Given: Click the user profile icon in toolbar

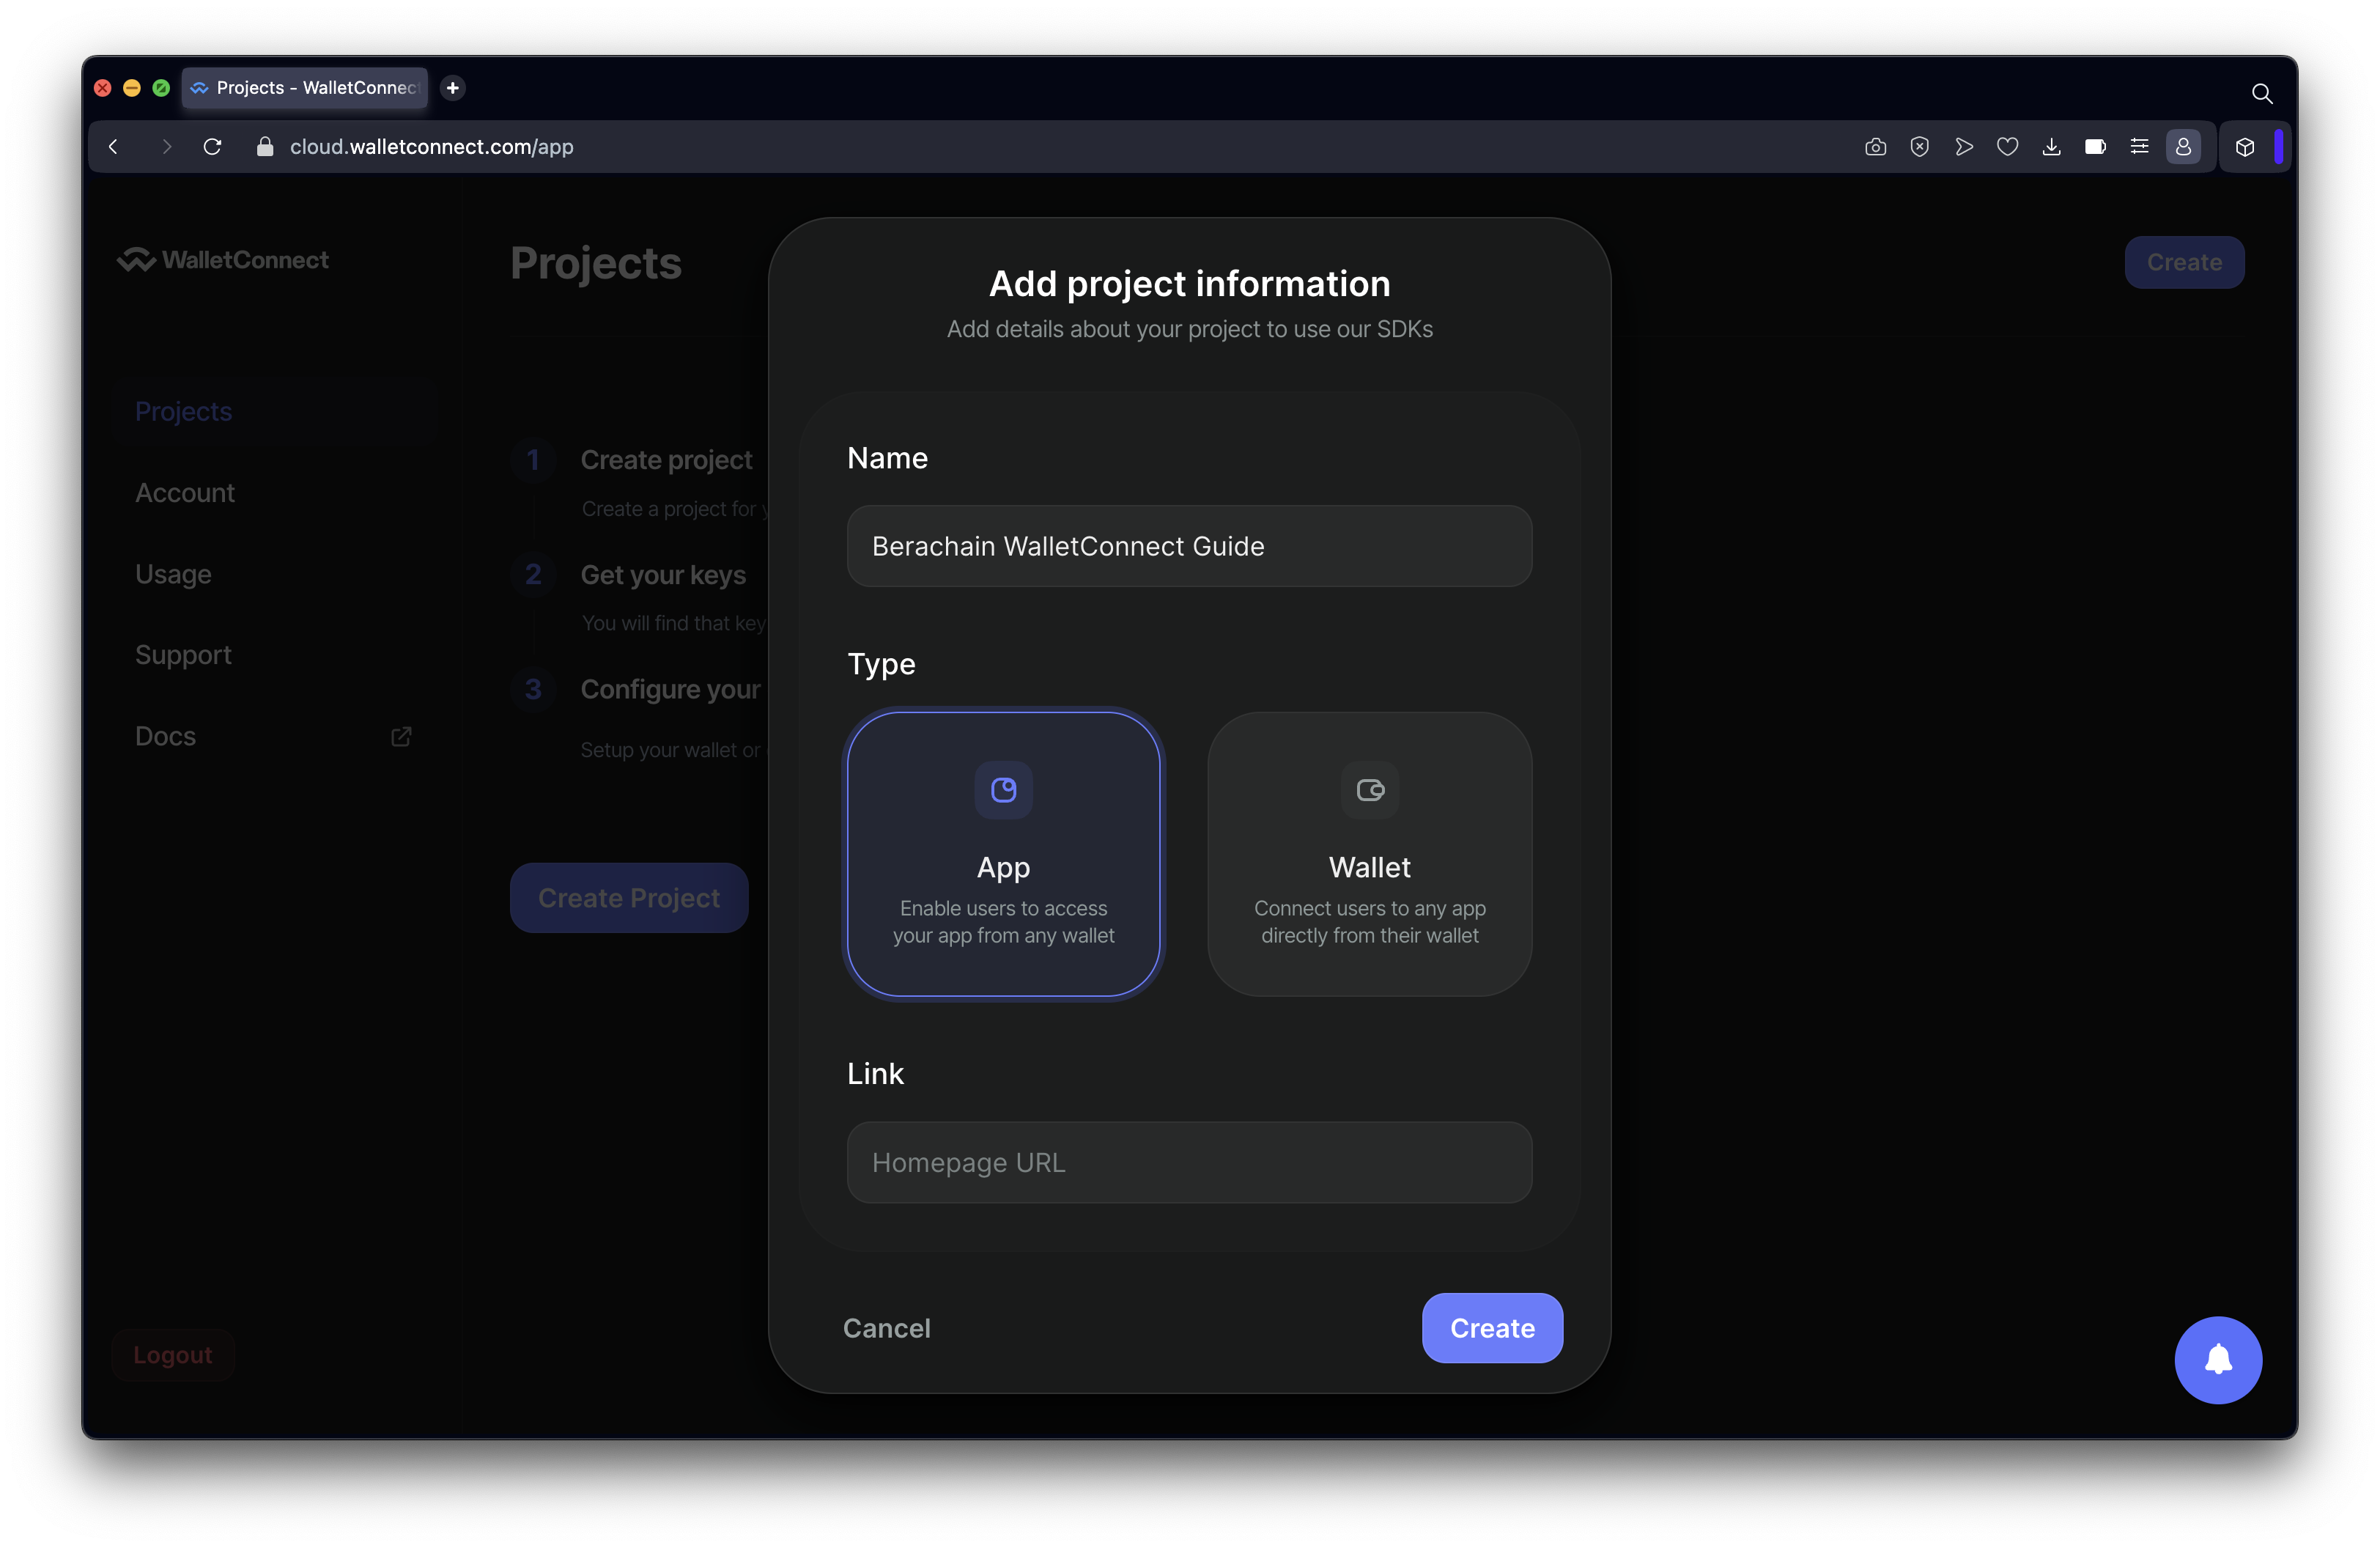Looking at the screenshot, I should point(2184,147).
